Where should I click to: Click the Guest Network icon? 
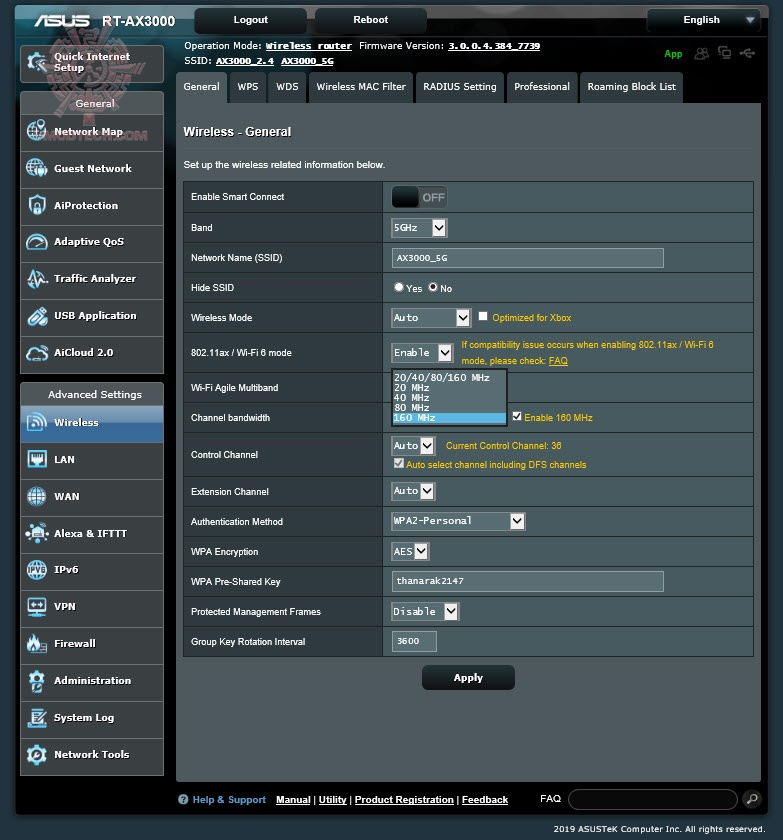pos(37,168)
